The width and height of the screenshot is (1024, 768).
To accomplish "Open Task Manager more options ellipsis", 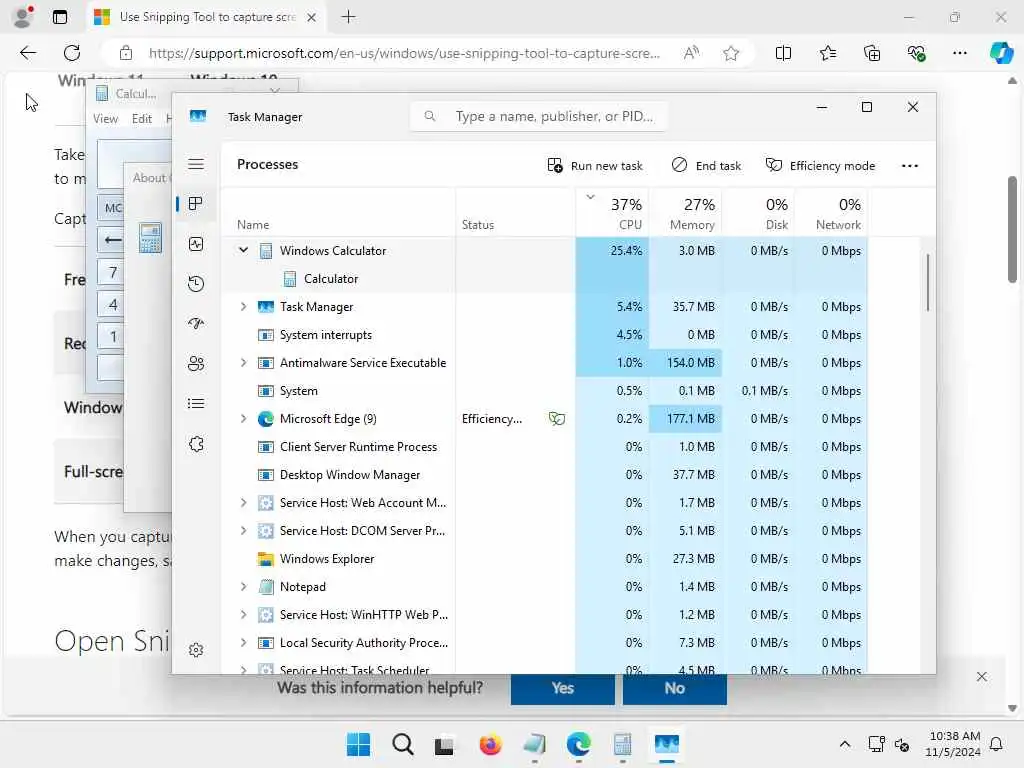I will click(x=910, y=166).
